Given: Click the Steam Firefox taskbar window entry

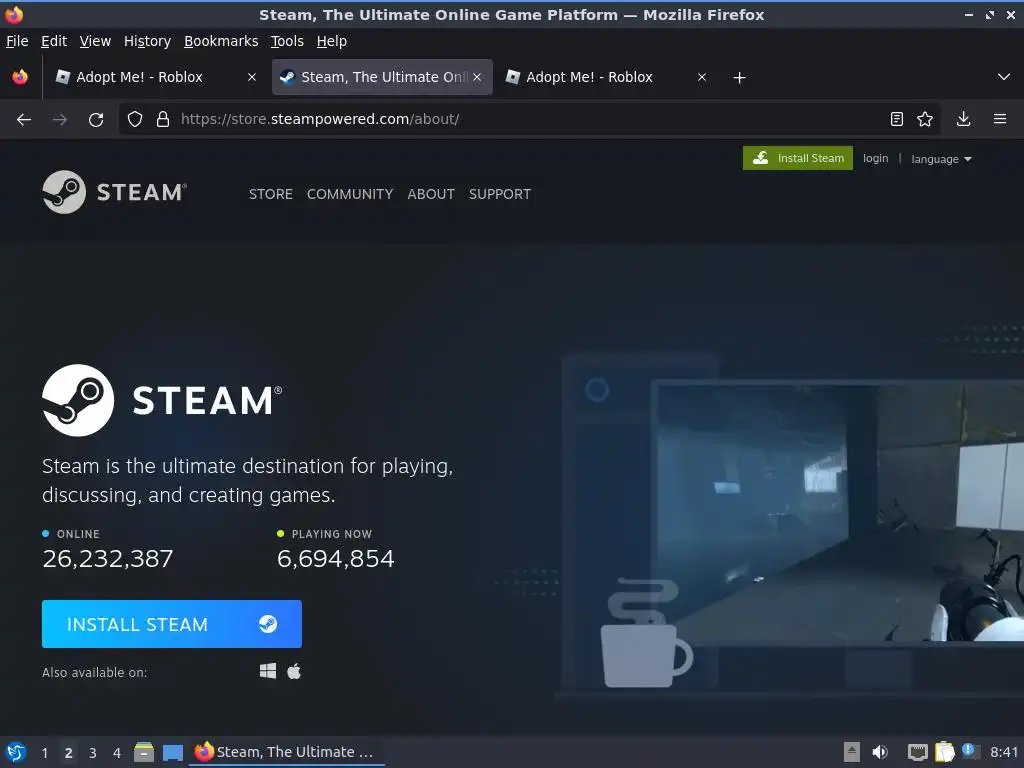Looking at the screenshot, I should point(287,752).
